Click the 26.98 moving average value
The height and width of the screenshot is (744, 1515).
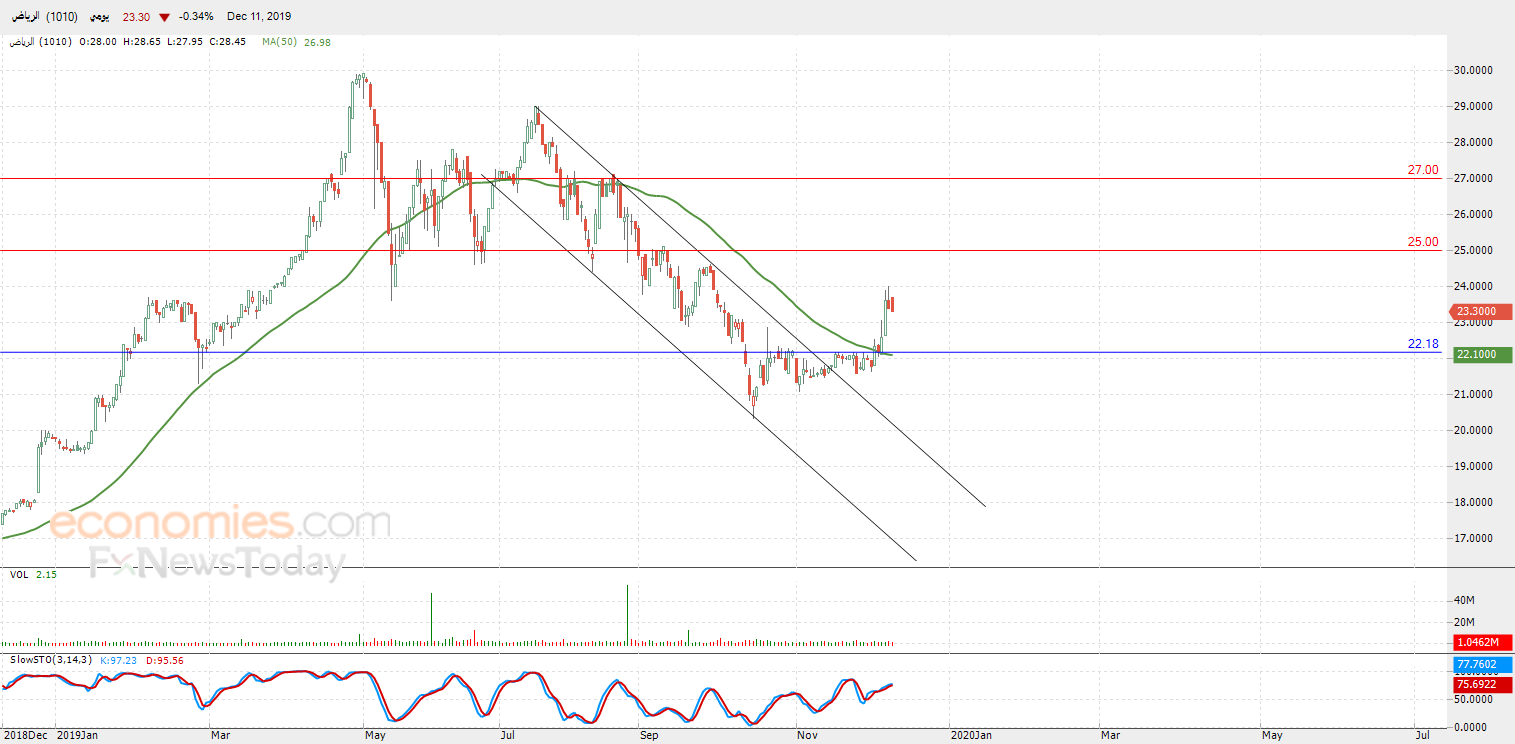point(316,42)
